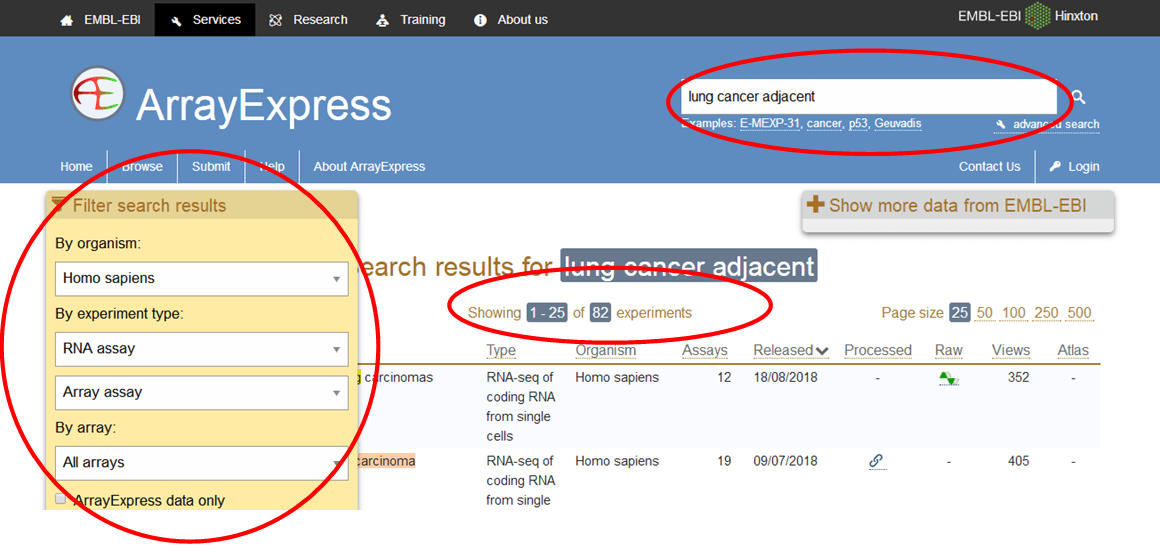Click the EMBL-EBI Hinxton hexagon logo
Viewport: 1160px width, 546px height.
(1039, 17)
